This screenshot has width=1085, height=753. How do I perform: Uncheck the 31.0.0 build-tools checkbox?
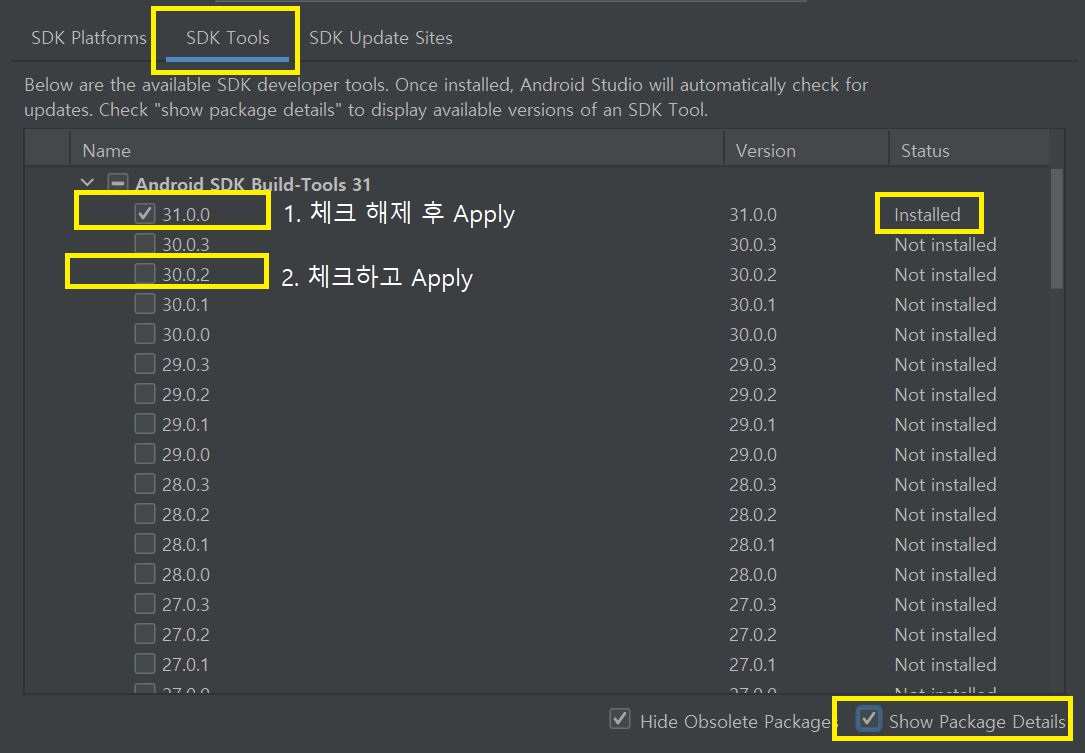145,213
